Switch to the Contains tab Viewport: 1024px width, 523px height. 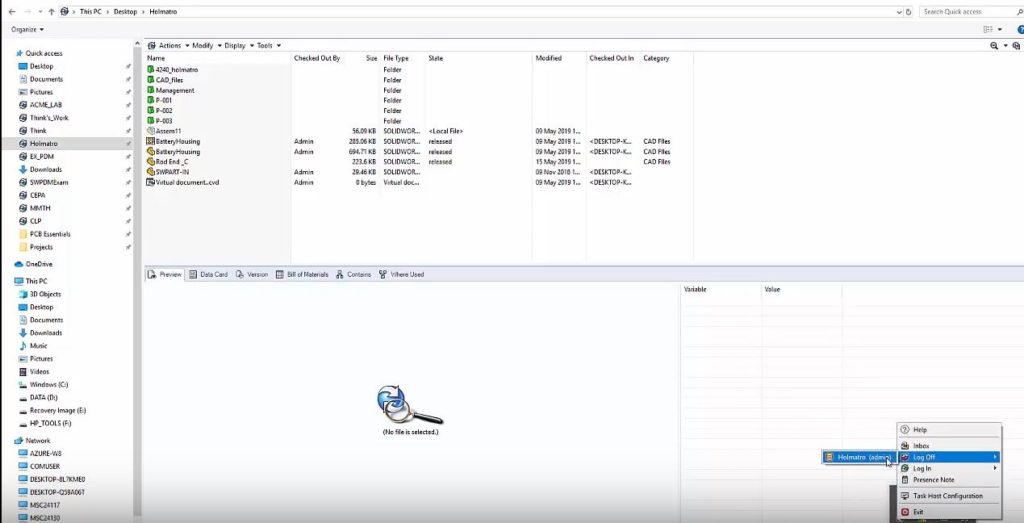coord(353,274)
